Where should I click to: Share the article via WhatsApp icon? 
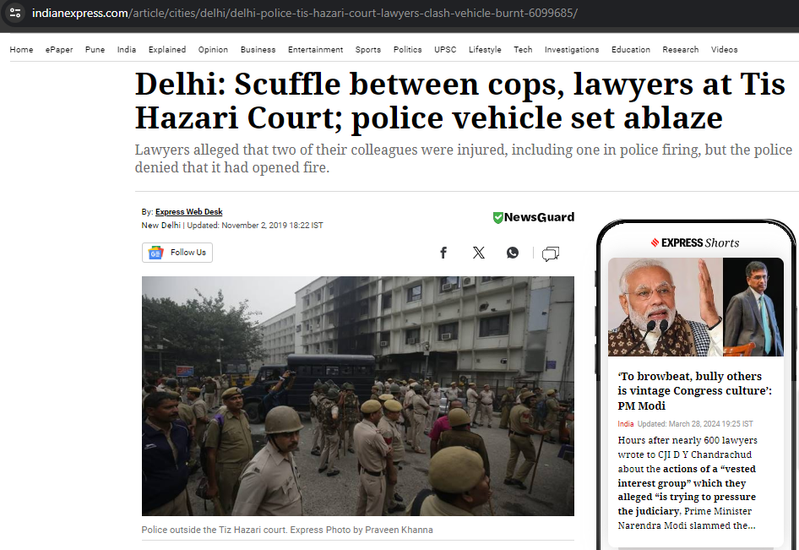[x=512, y=253]
